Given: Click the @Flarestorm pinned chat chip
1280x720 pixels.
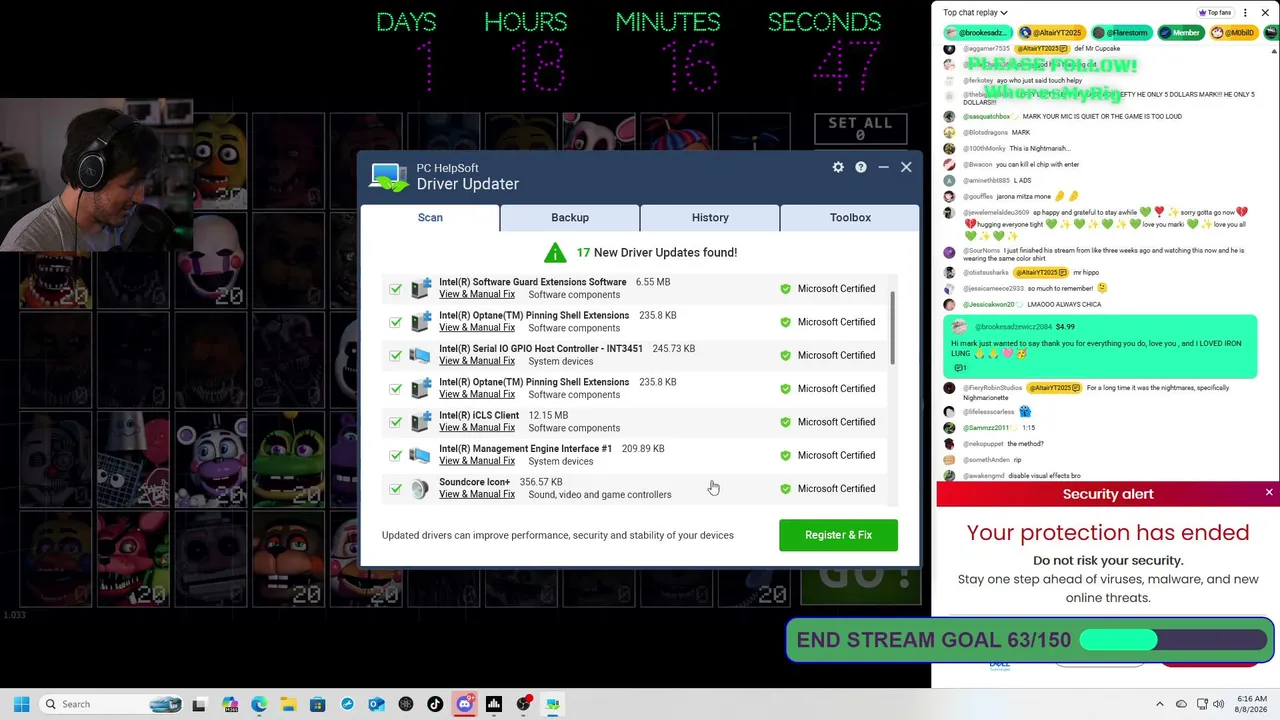Looking at the screenshot, I should coord(1120,33).
